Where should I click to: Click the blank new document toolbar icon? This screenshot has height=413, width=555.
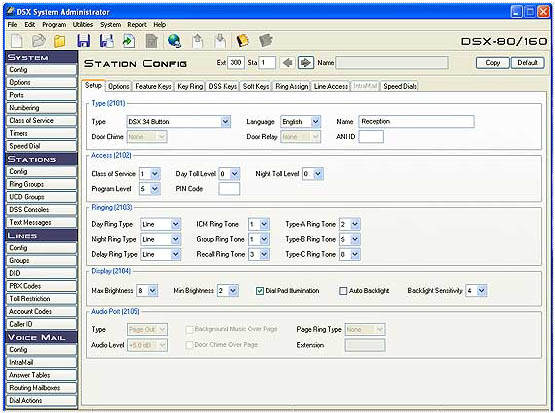[16, 41]
